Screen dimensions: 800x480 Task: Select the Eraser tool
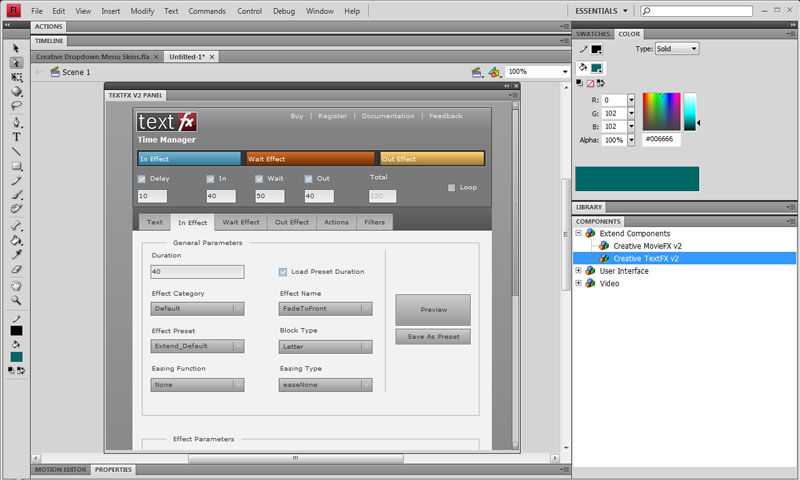pyautogui.click(x=16, y=269)
